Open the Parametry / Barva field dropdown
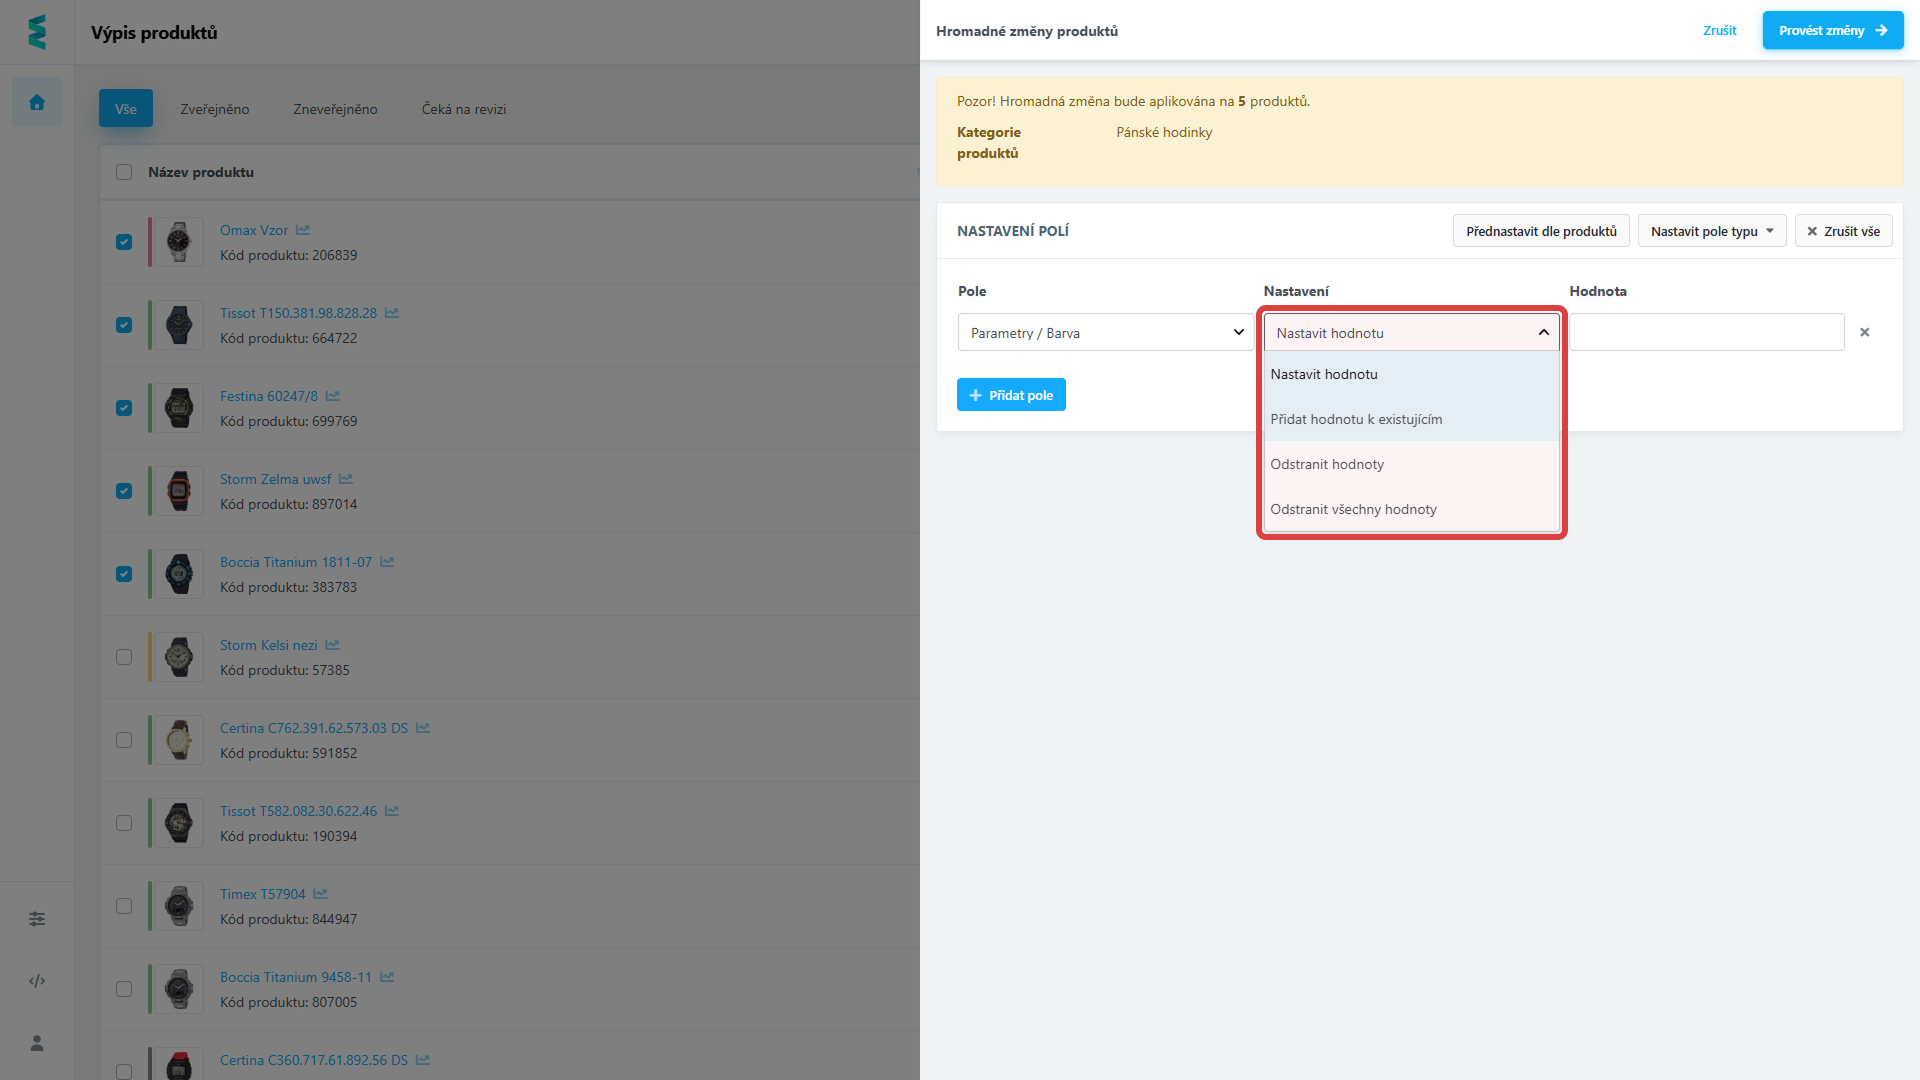Screen dimensions: 1920x1080 1105,332
